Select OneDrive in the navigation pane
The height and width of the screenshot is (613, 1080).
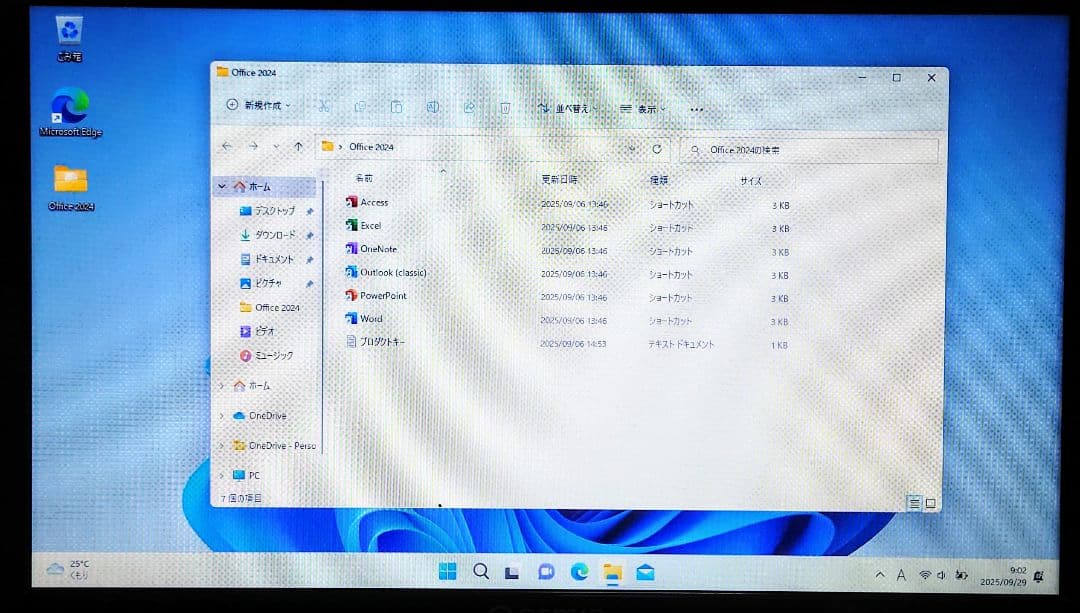pyautogui.click(x=267, y=415)
